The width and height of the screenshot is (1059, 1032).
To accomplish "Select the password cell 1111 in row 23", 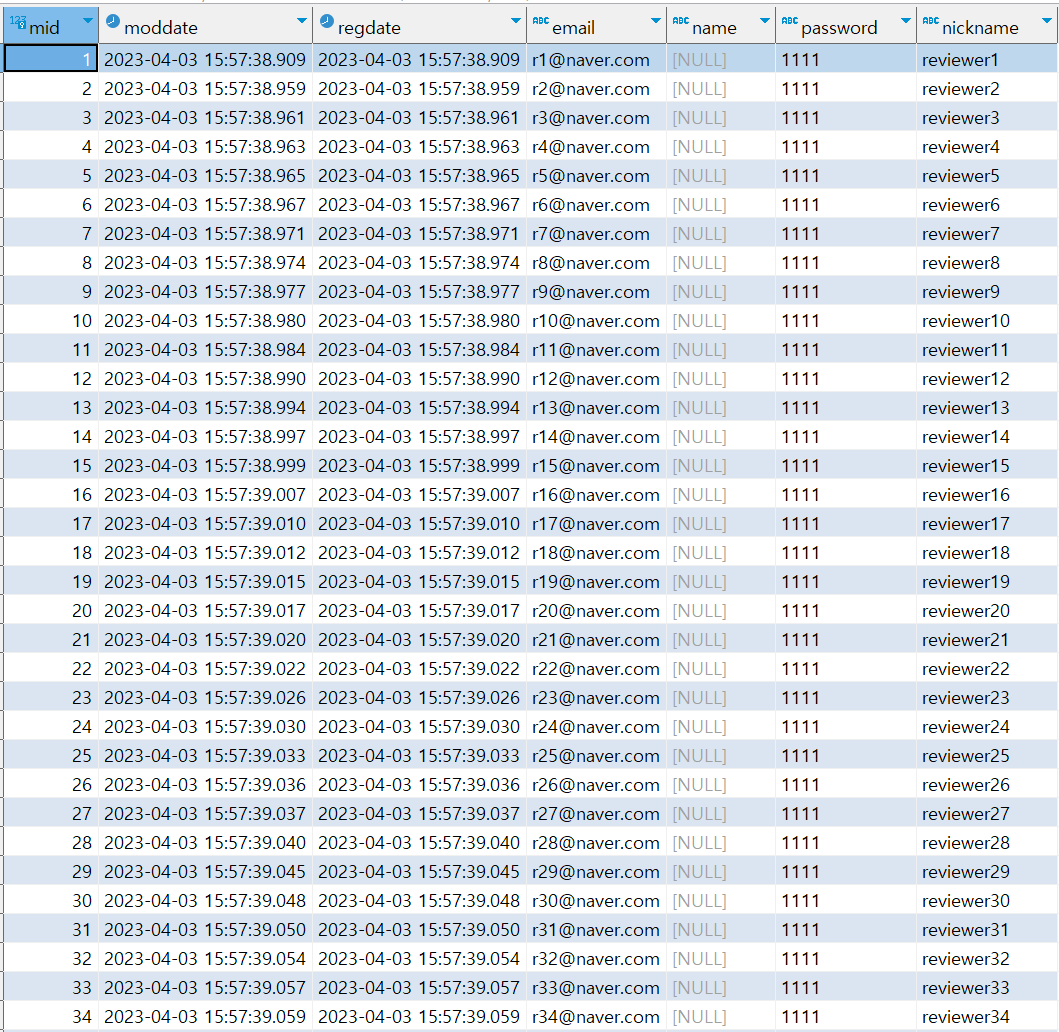I will (846, 698).
